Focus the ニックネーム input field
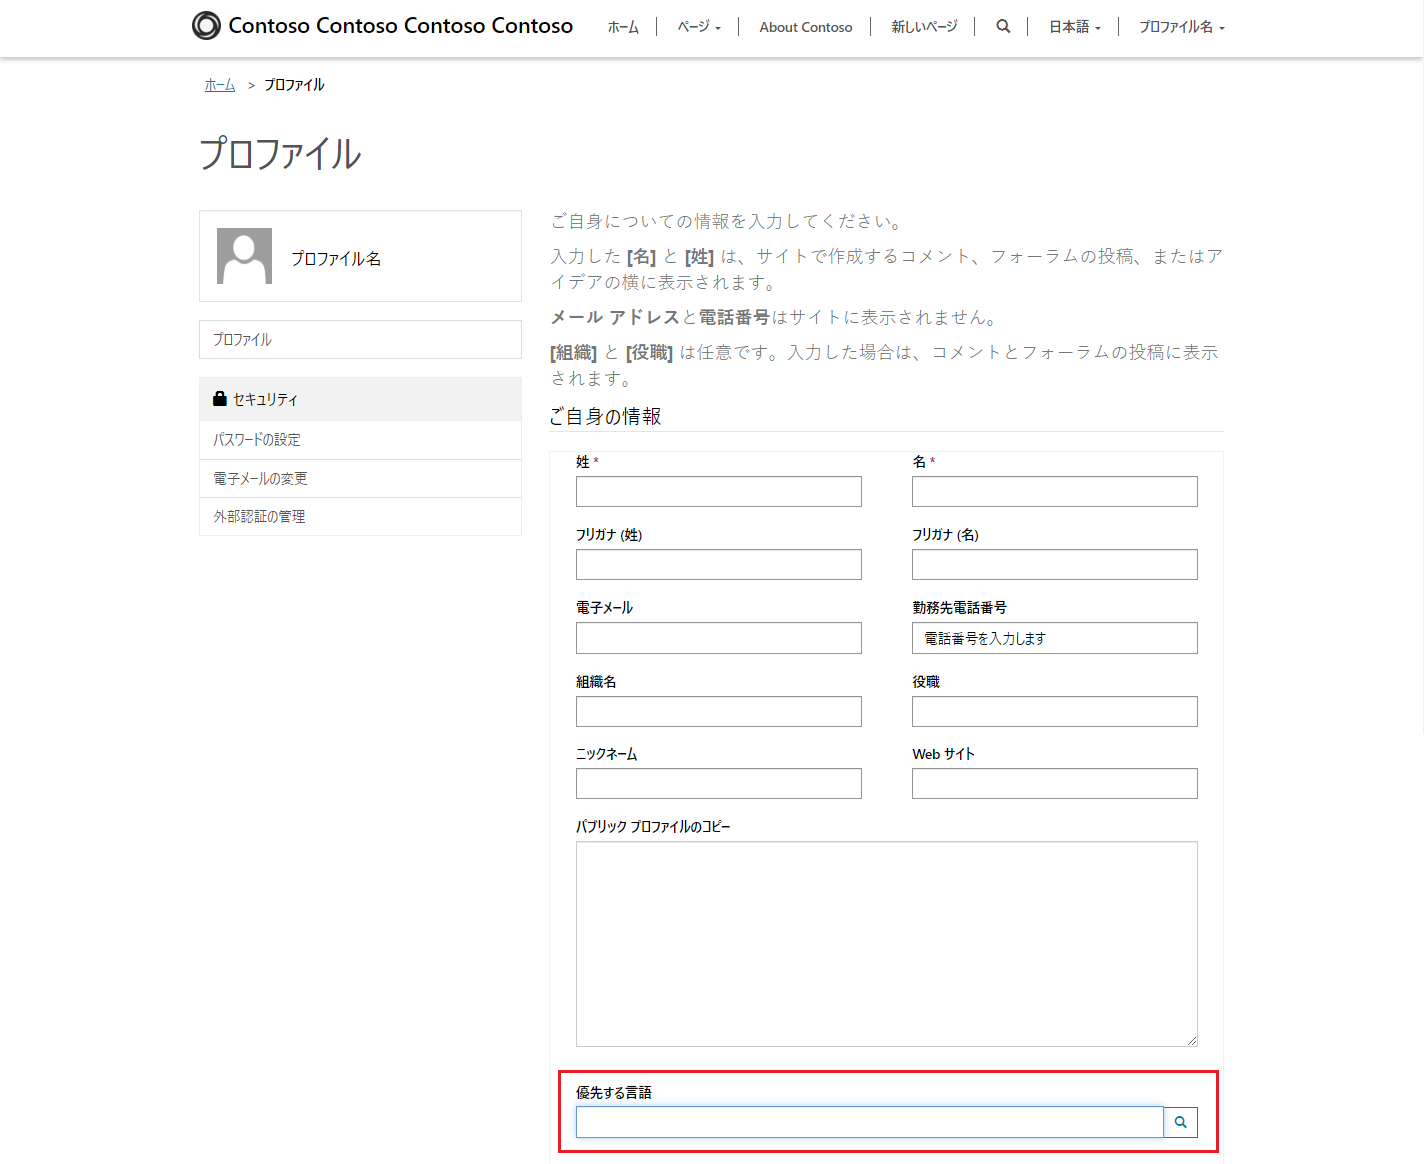 (719, 783)
